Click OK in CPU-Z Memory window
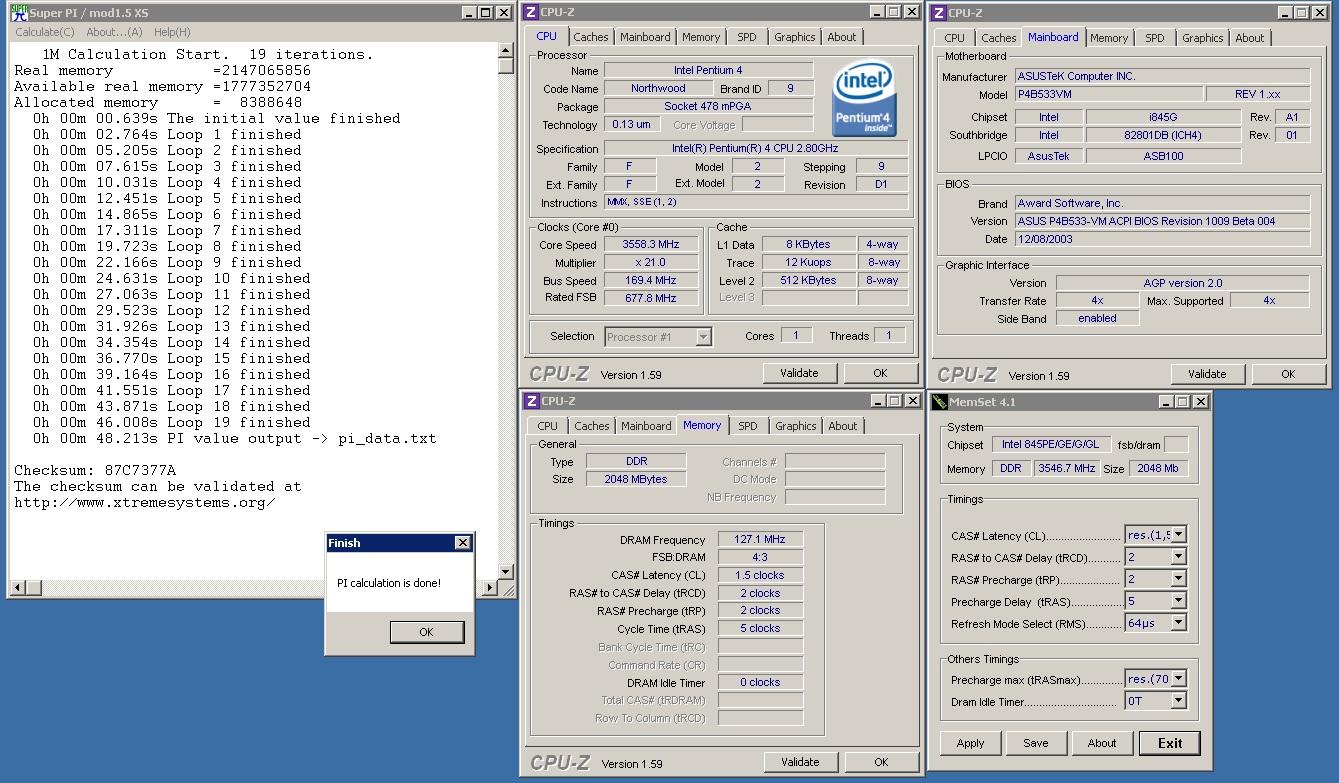 [881, 762]
